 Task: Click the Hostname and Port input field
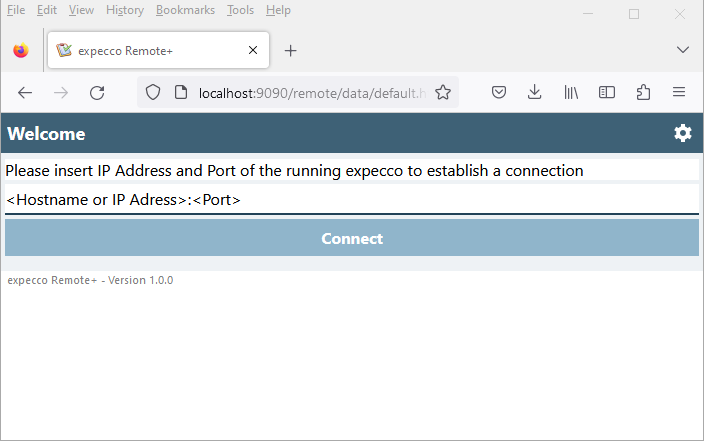coord(351,200)
